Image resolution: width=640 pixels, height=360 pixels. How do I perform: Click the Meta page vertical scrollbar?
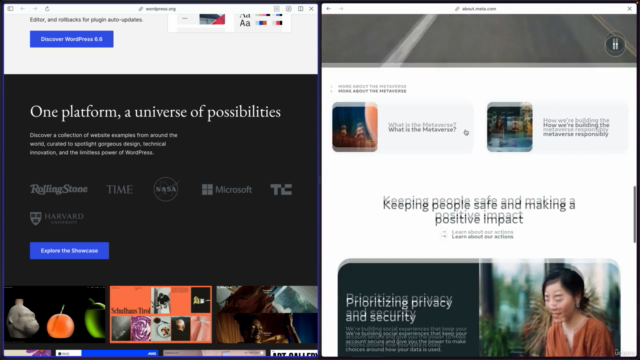click(634, 214)
